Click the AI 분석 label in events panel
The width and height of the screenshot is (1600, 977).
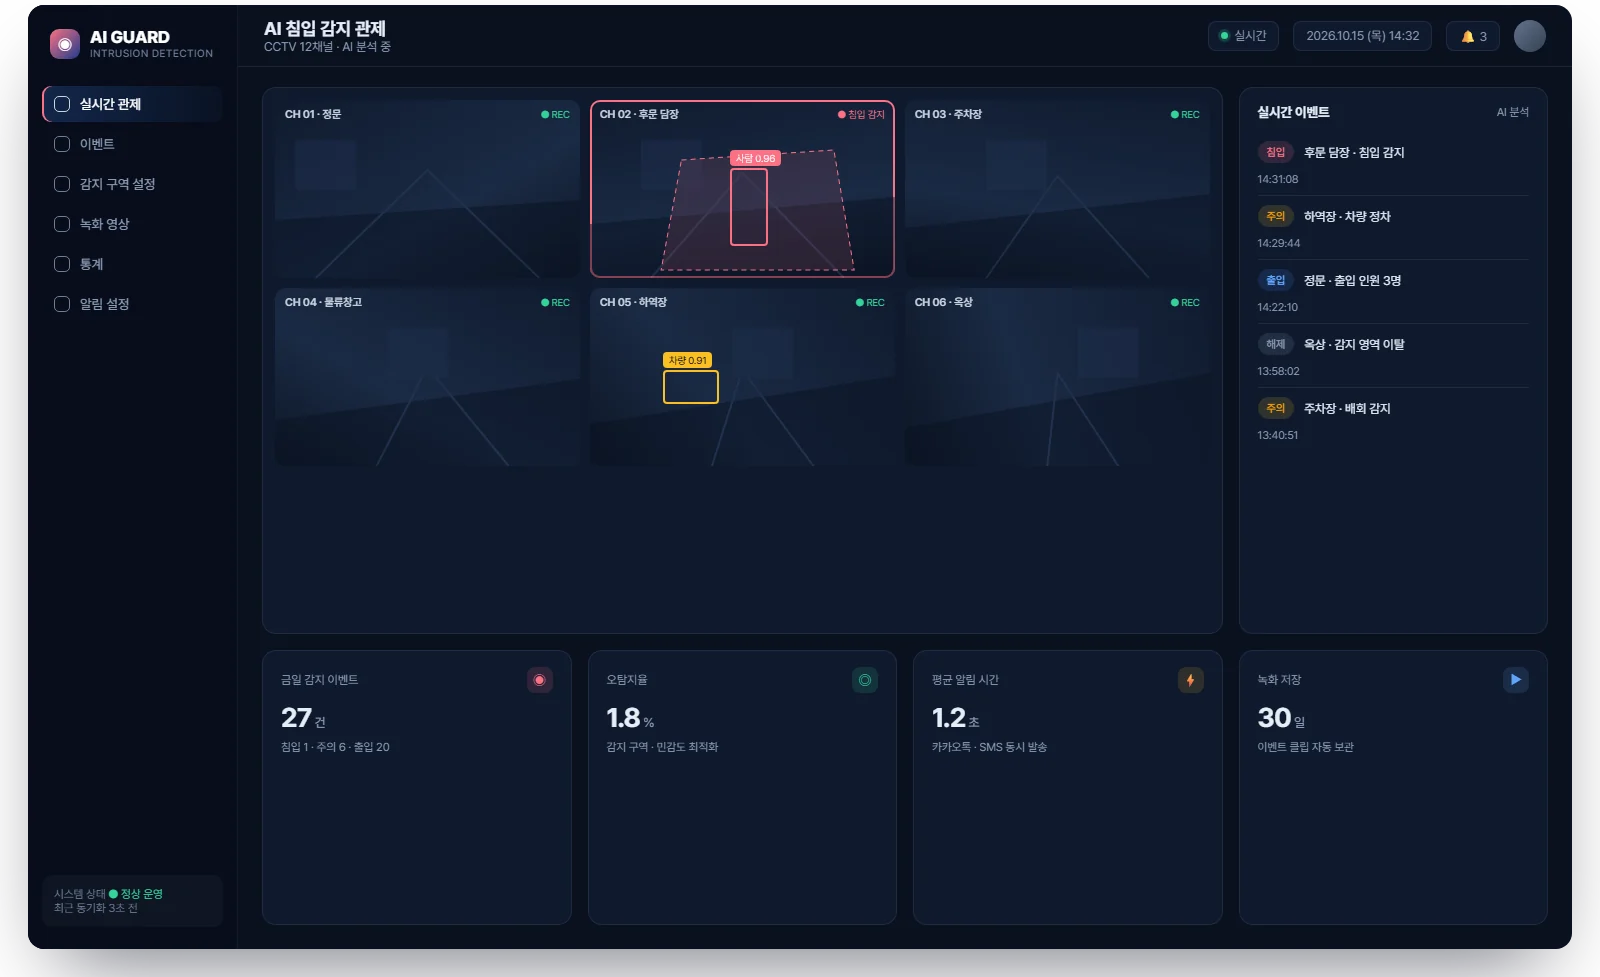point(1512,112)
